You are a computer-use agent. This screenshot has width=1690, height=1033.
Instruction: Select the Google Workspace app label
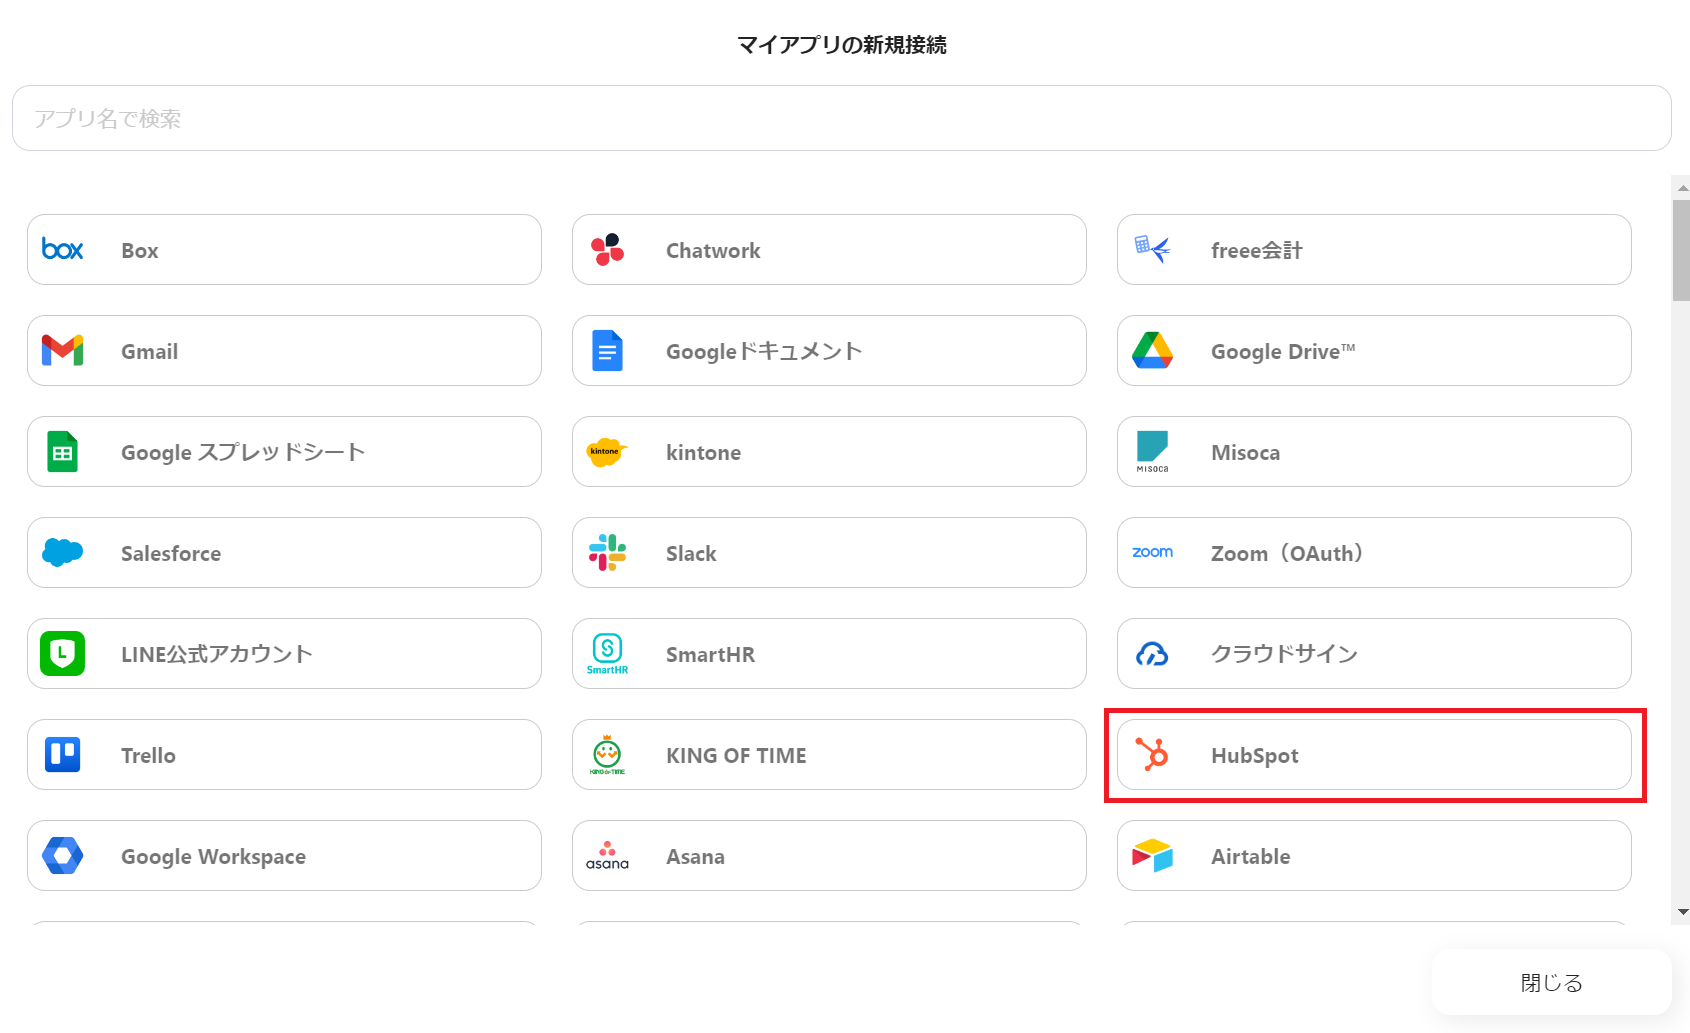pyautogui.click(x=214, y=857)
